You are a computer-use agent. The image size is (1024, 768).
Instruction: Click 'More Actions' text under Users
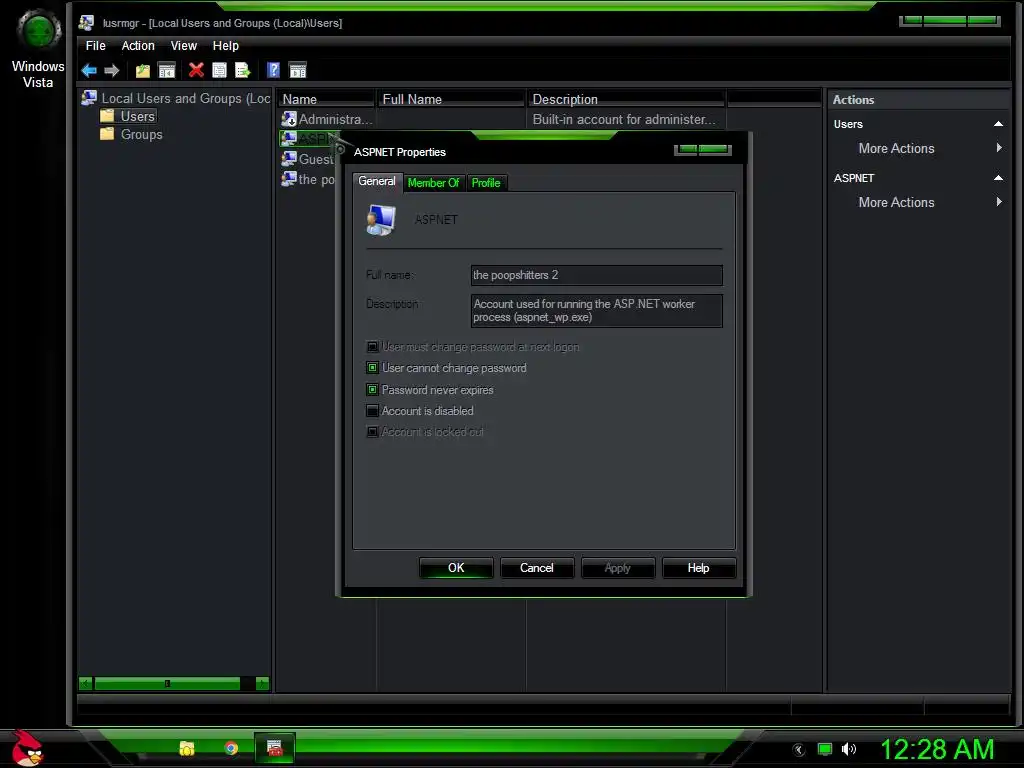[x=896, y=148]
